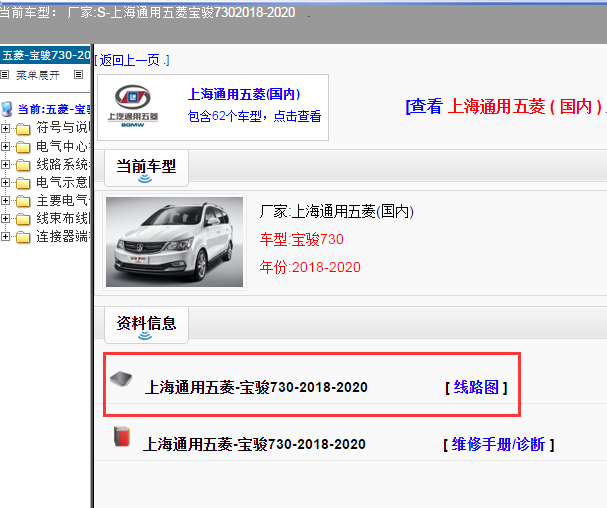The image size is (607, 508).
Task: Click the 五菱-宝骏730 sidebar header tab
Action: point(45,55)
